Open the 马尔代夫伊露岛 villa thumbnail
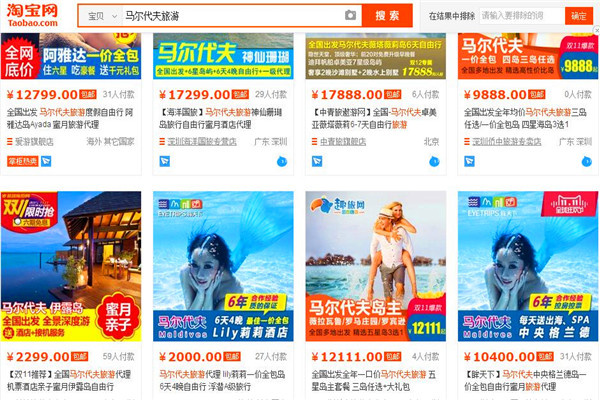600x400 pixels. [x=71, y=266]
